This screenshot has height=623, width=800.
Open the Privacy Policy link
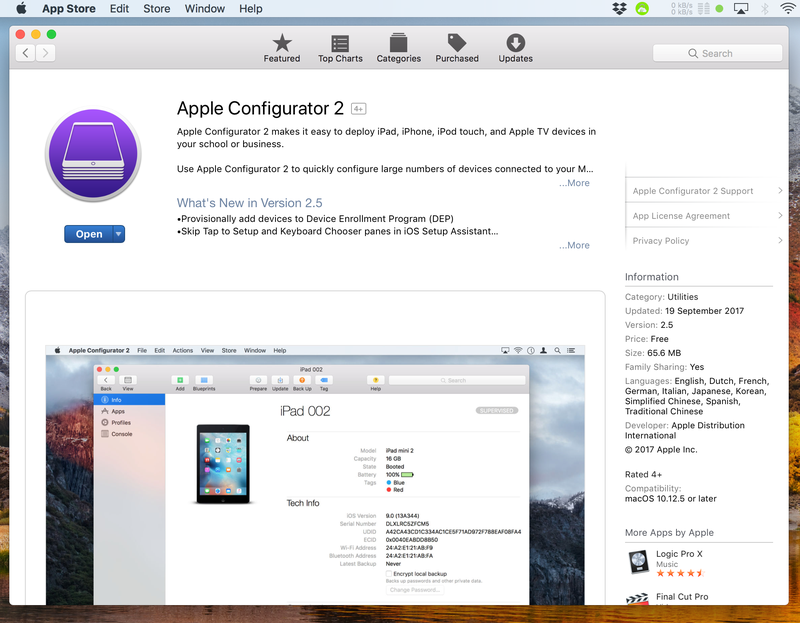(x=661, y=241)
